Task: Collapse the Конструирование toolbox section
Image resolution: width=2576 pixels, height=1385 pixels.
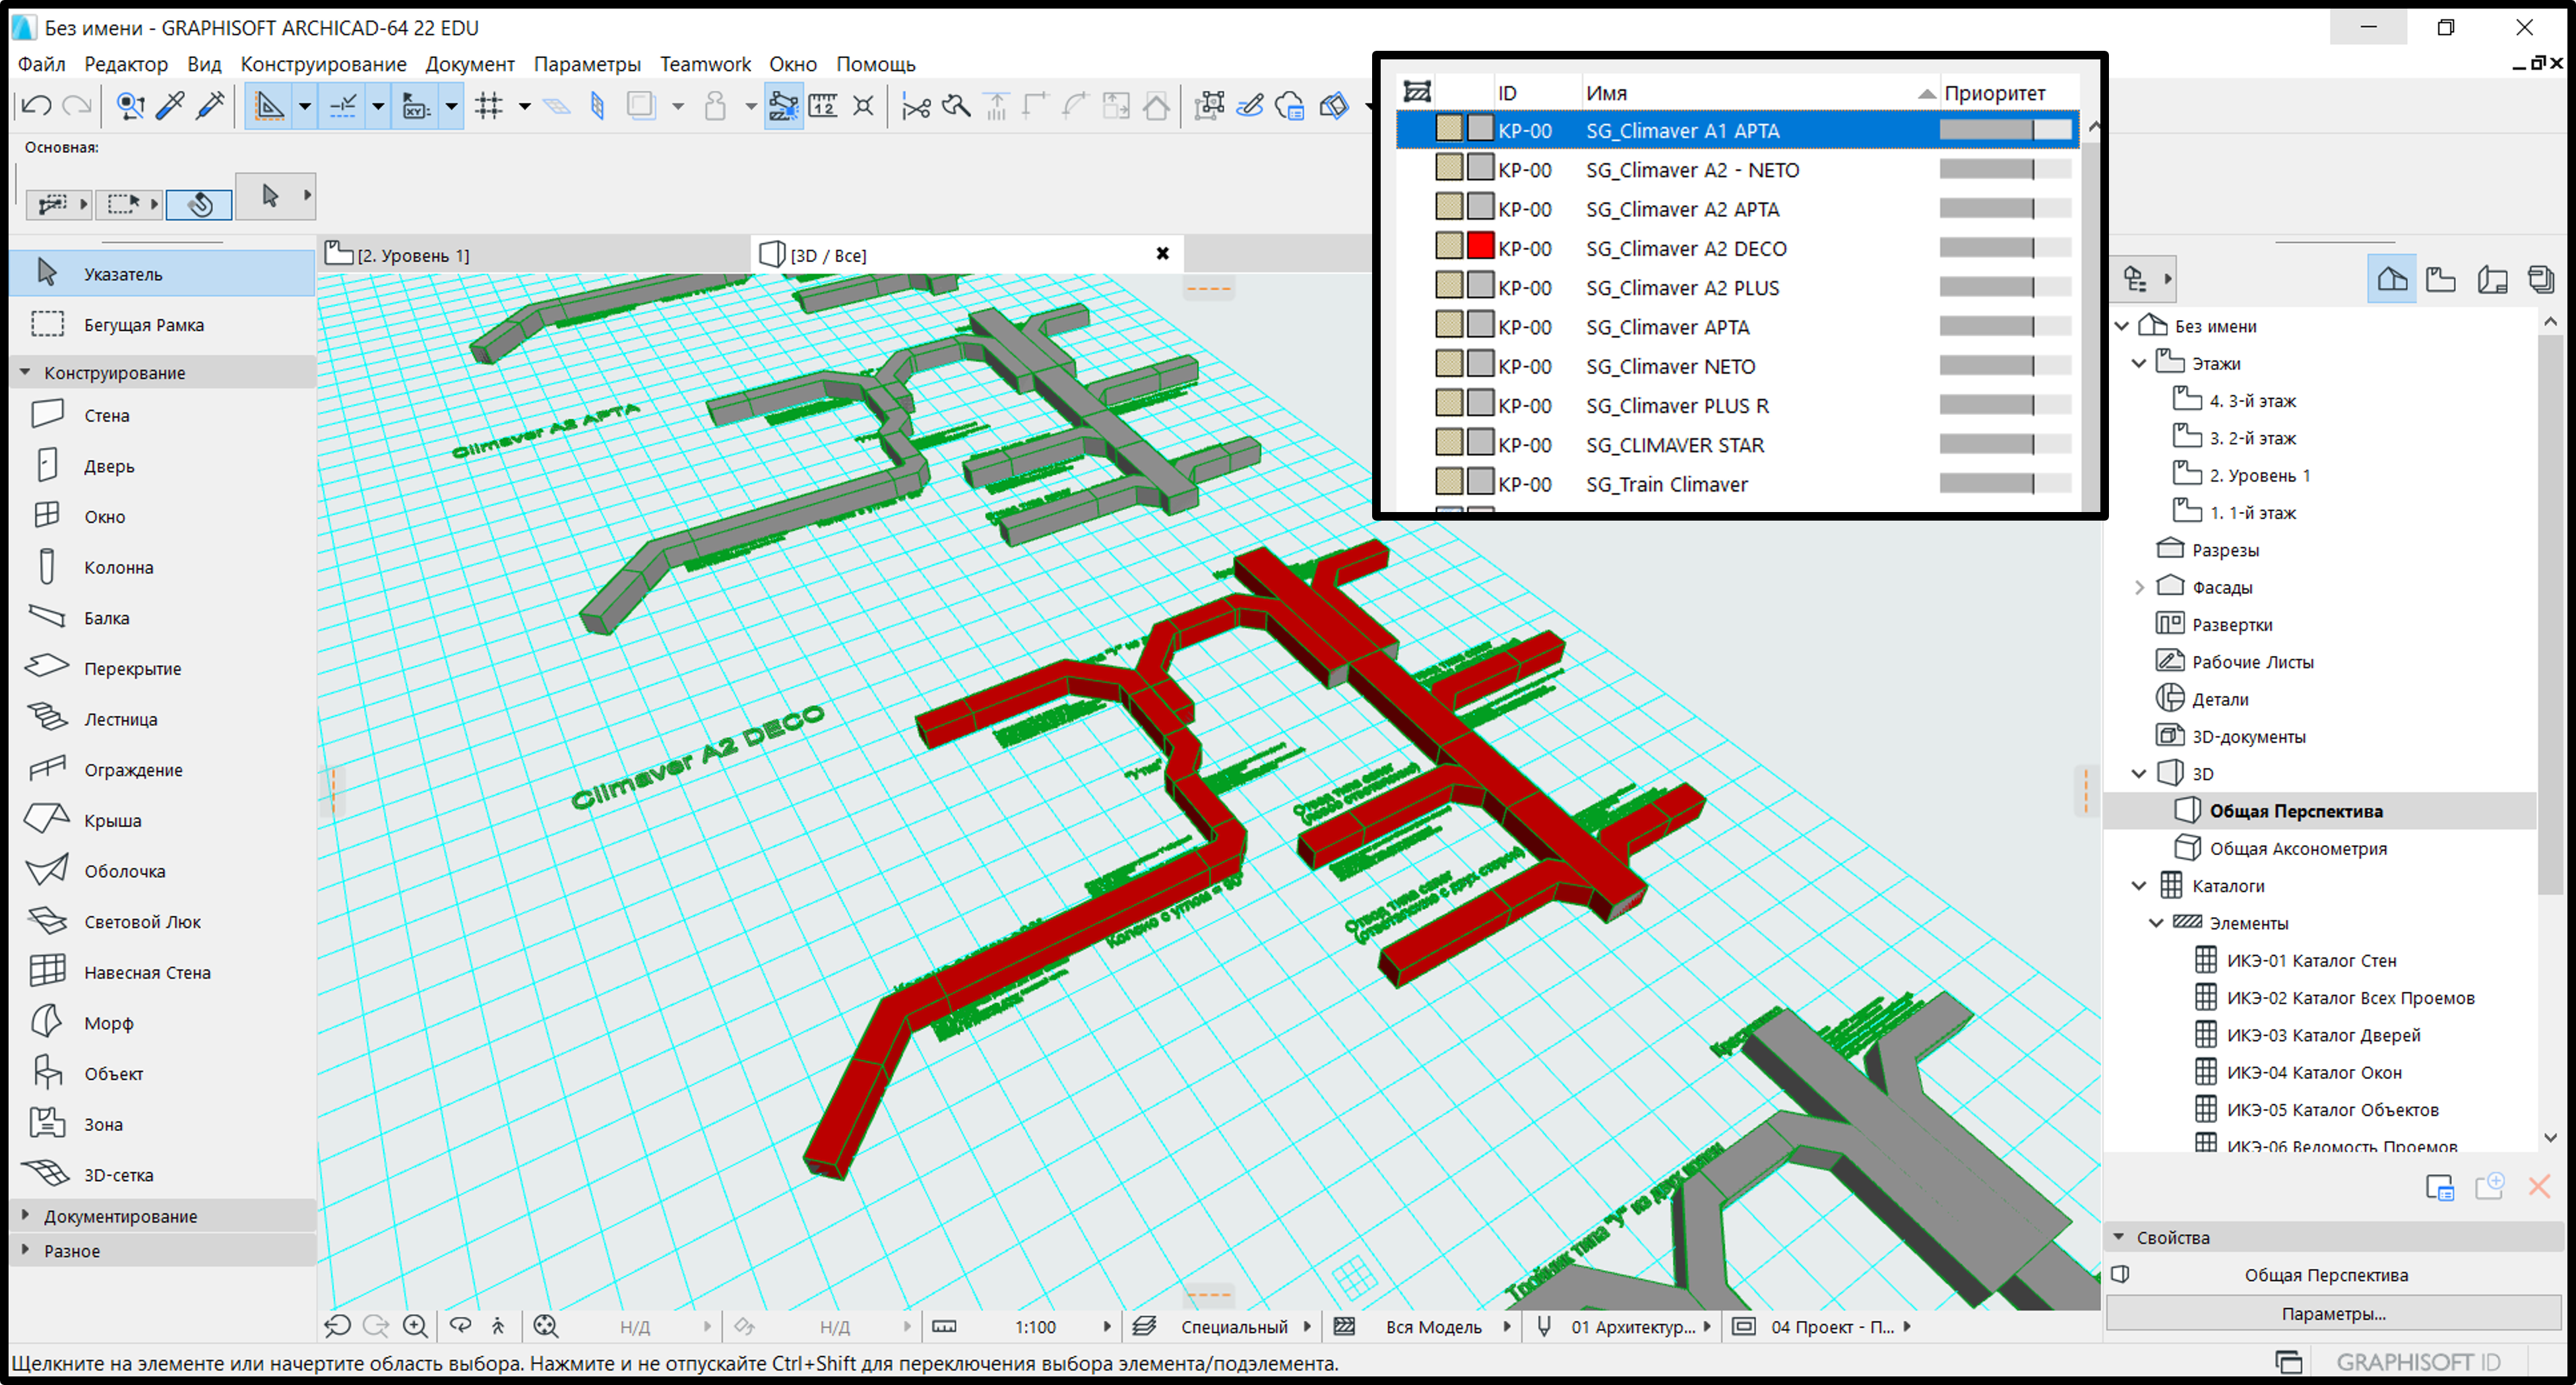Action: click(25, 372)
